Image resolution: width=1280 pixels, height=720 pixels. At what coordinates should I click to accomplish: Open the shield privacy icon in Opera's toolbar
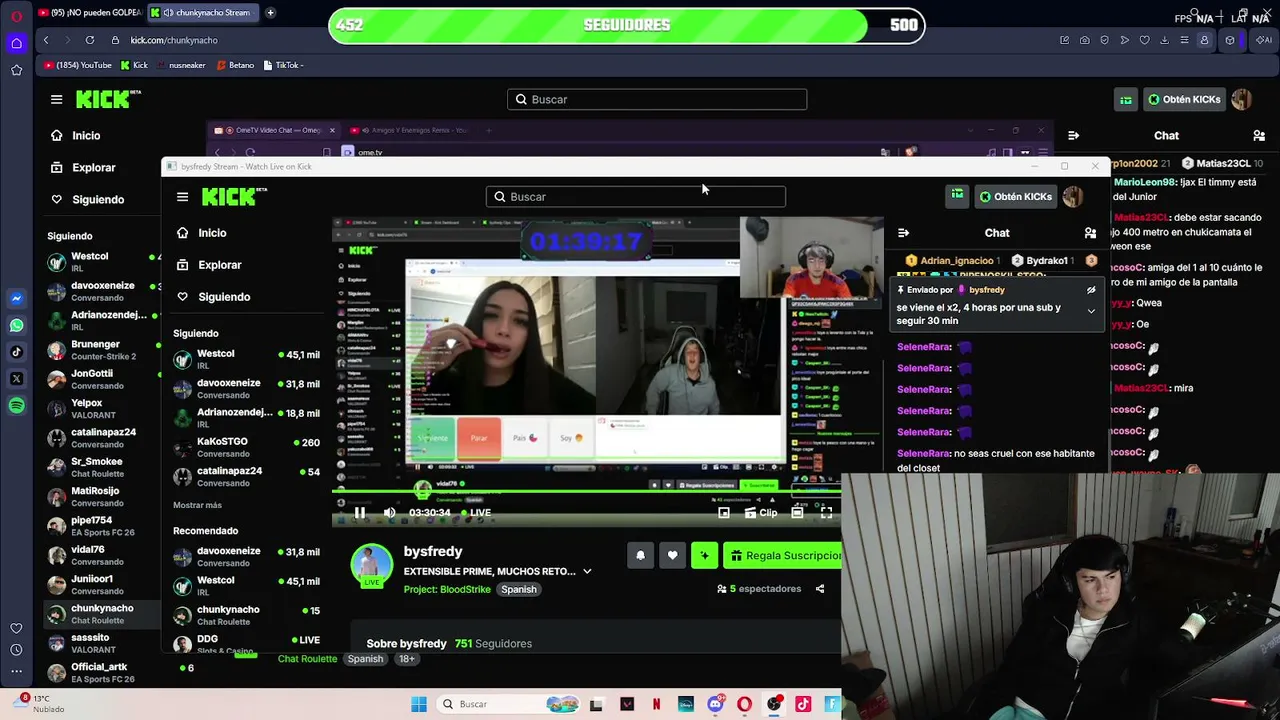(1104, 40)
